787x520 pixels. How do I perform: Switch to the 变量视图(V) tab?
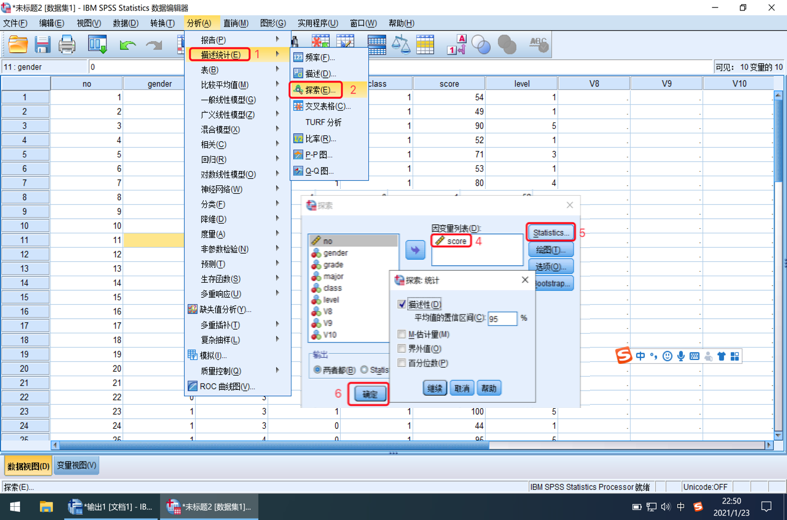click(77, 465)
